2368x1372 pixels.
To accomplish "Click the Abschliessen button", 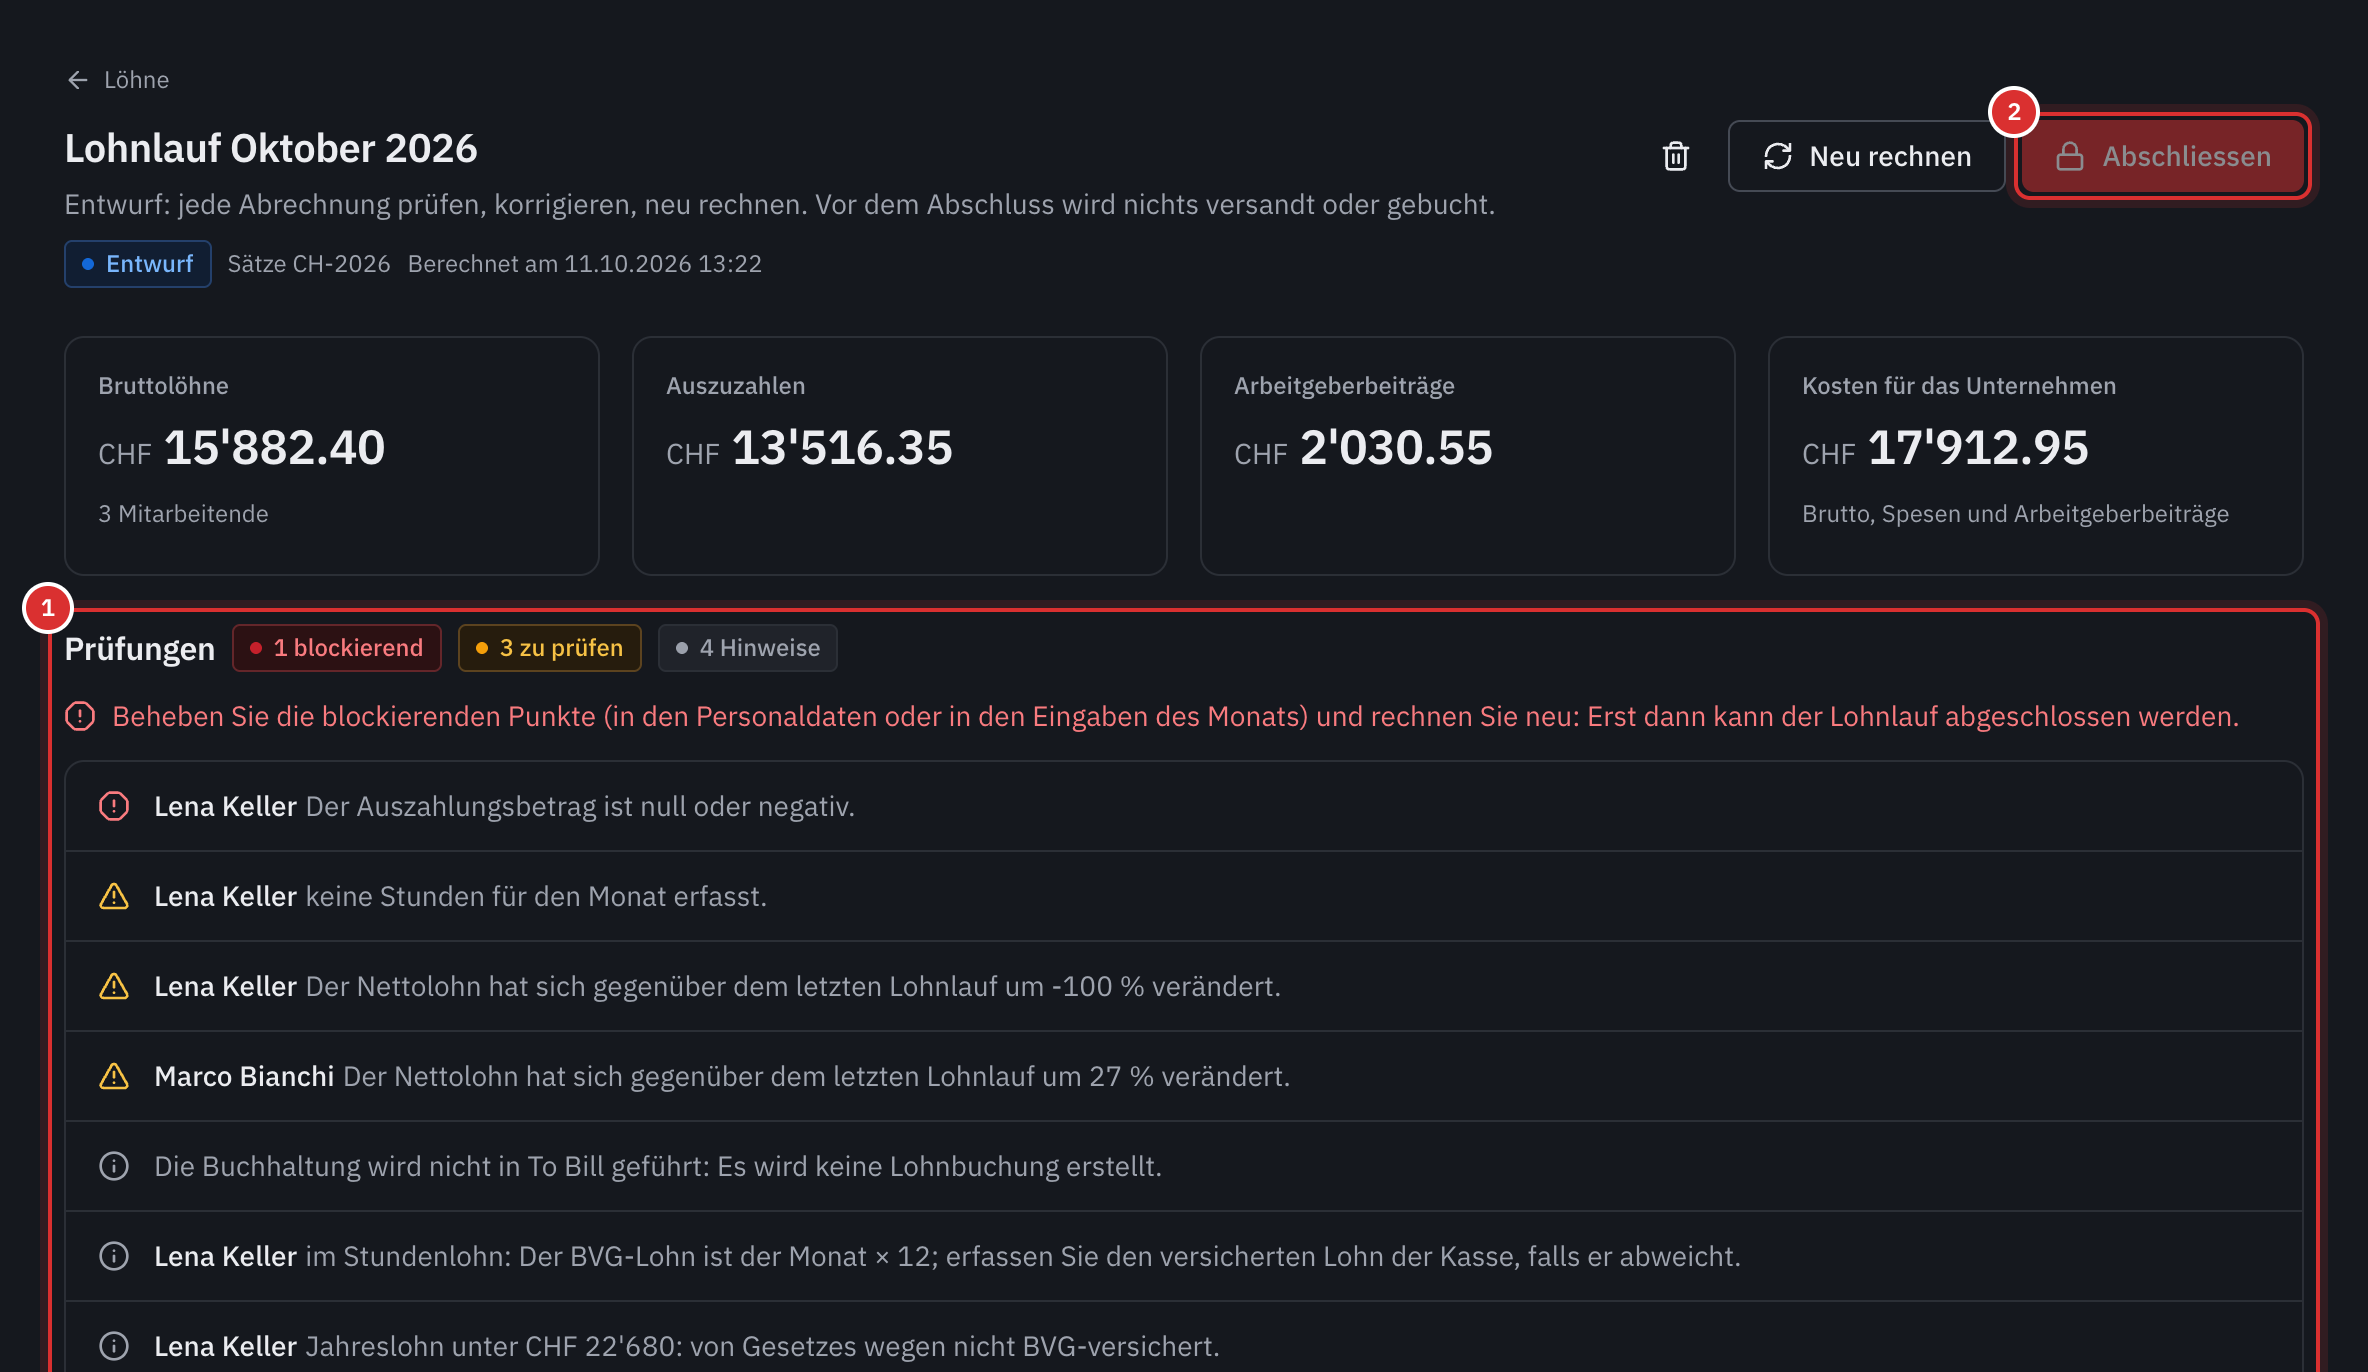I will point(2163,156).
